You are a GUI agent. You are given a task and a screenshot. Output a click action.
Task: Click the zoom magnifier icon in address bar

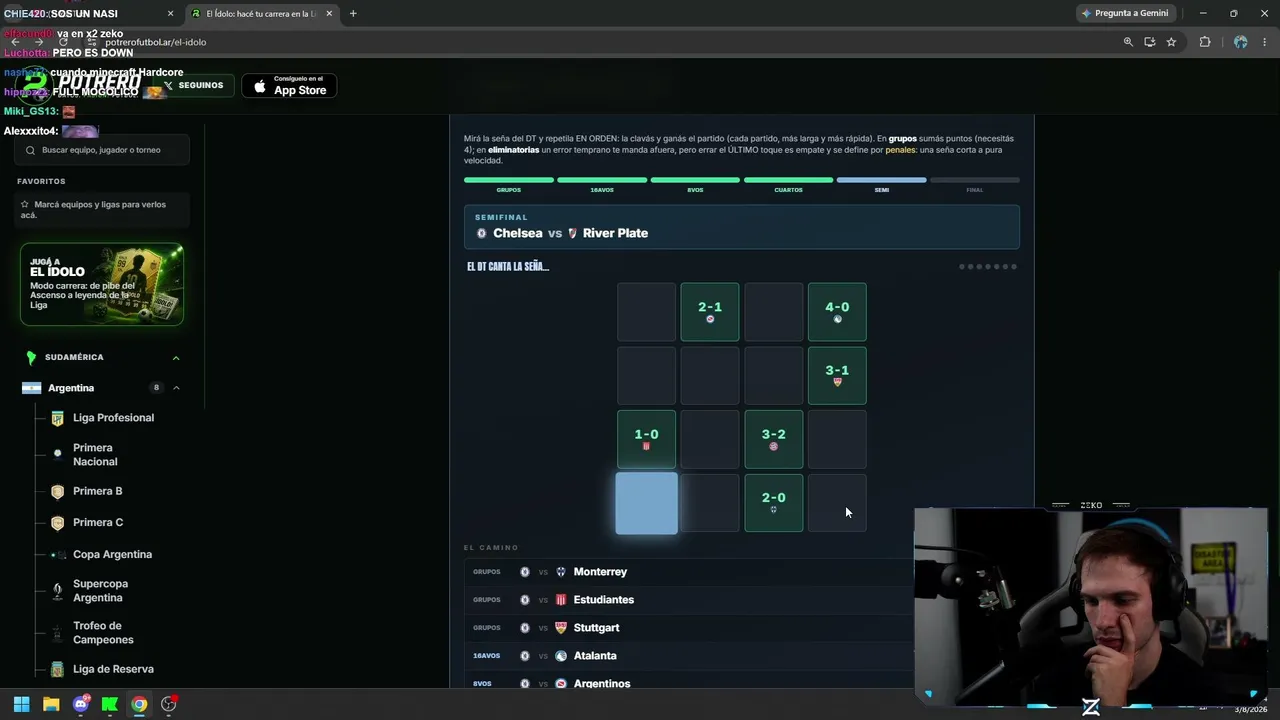[x=1128, y=42]
